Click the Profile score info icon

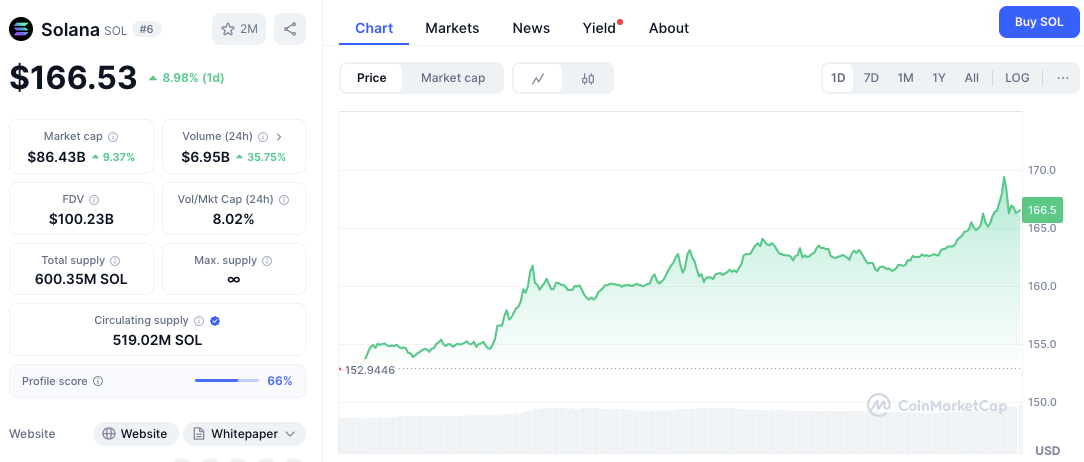[98, 381]
